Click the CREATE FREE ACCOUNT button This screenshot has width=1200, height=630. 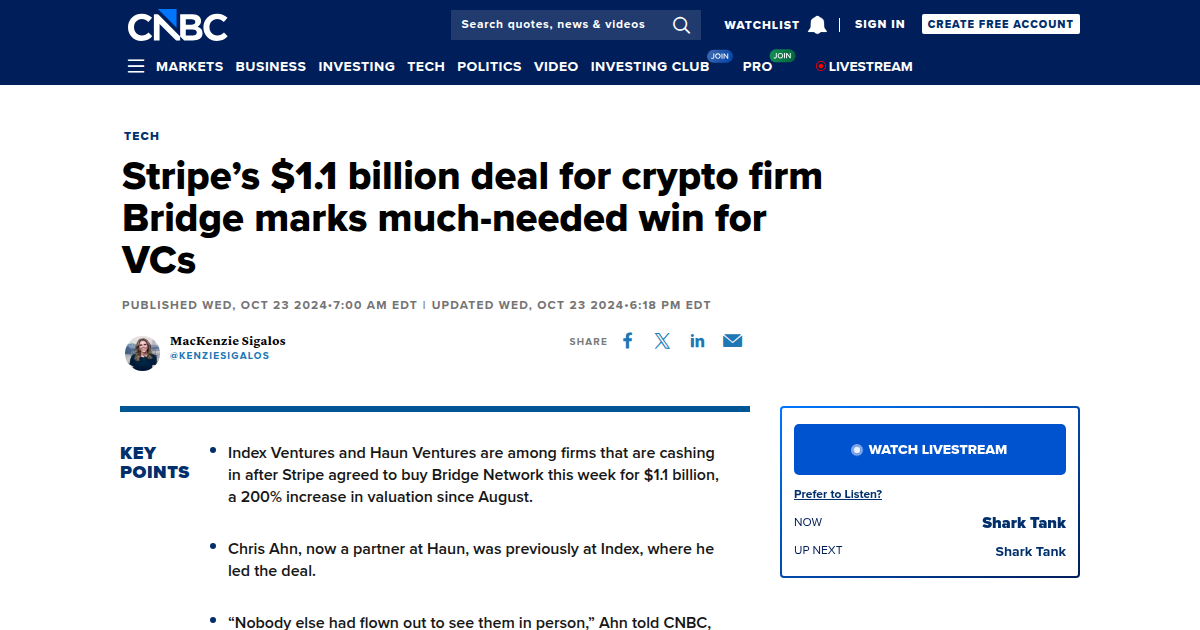(1000, 23)
